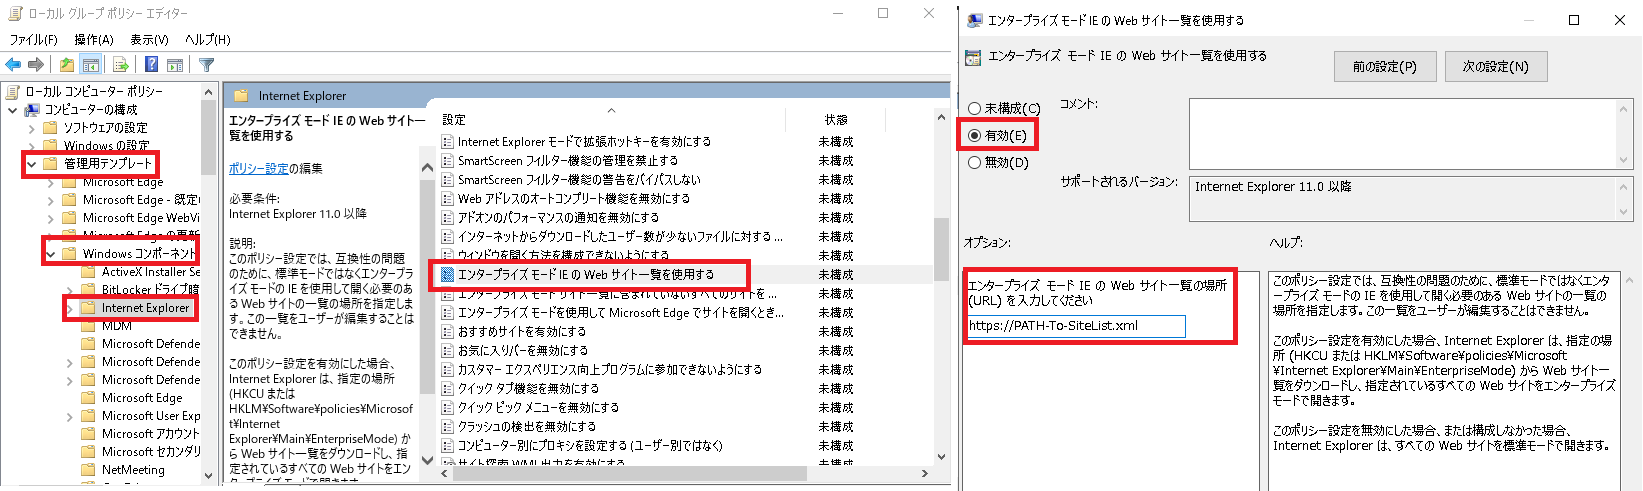Expand the ソフトウェアの設定 tree node

click(x=31, y=128)
